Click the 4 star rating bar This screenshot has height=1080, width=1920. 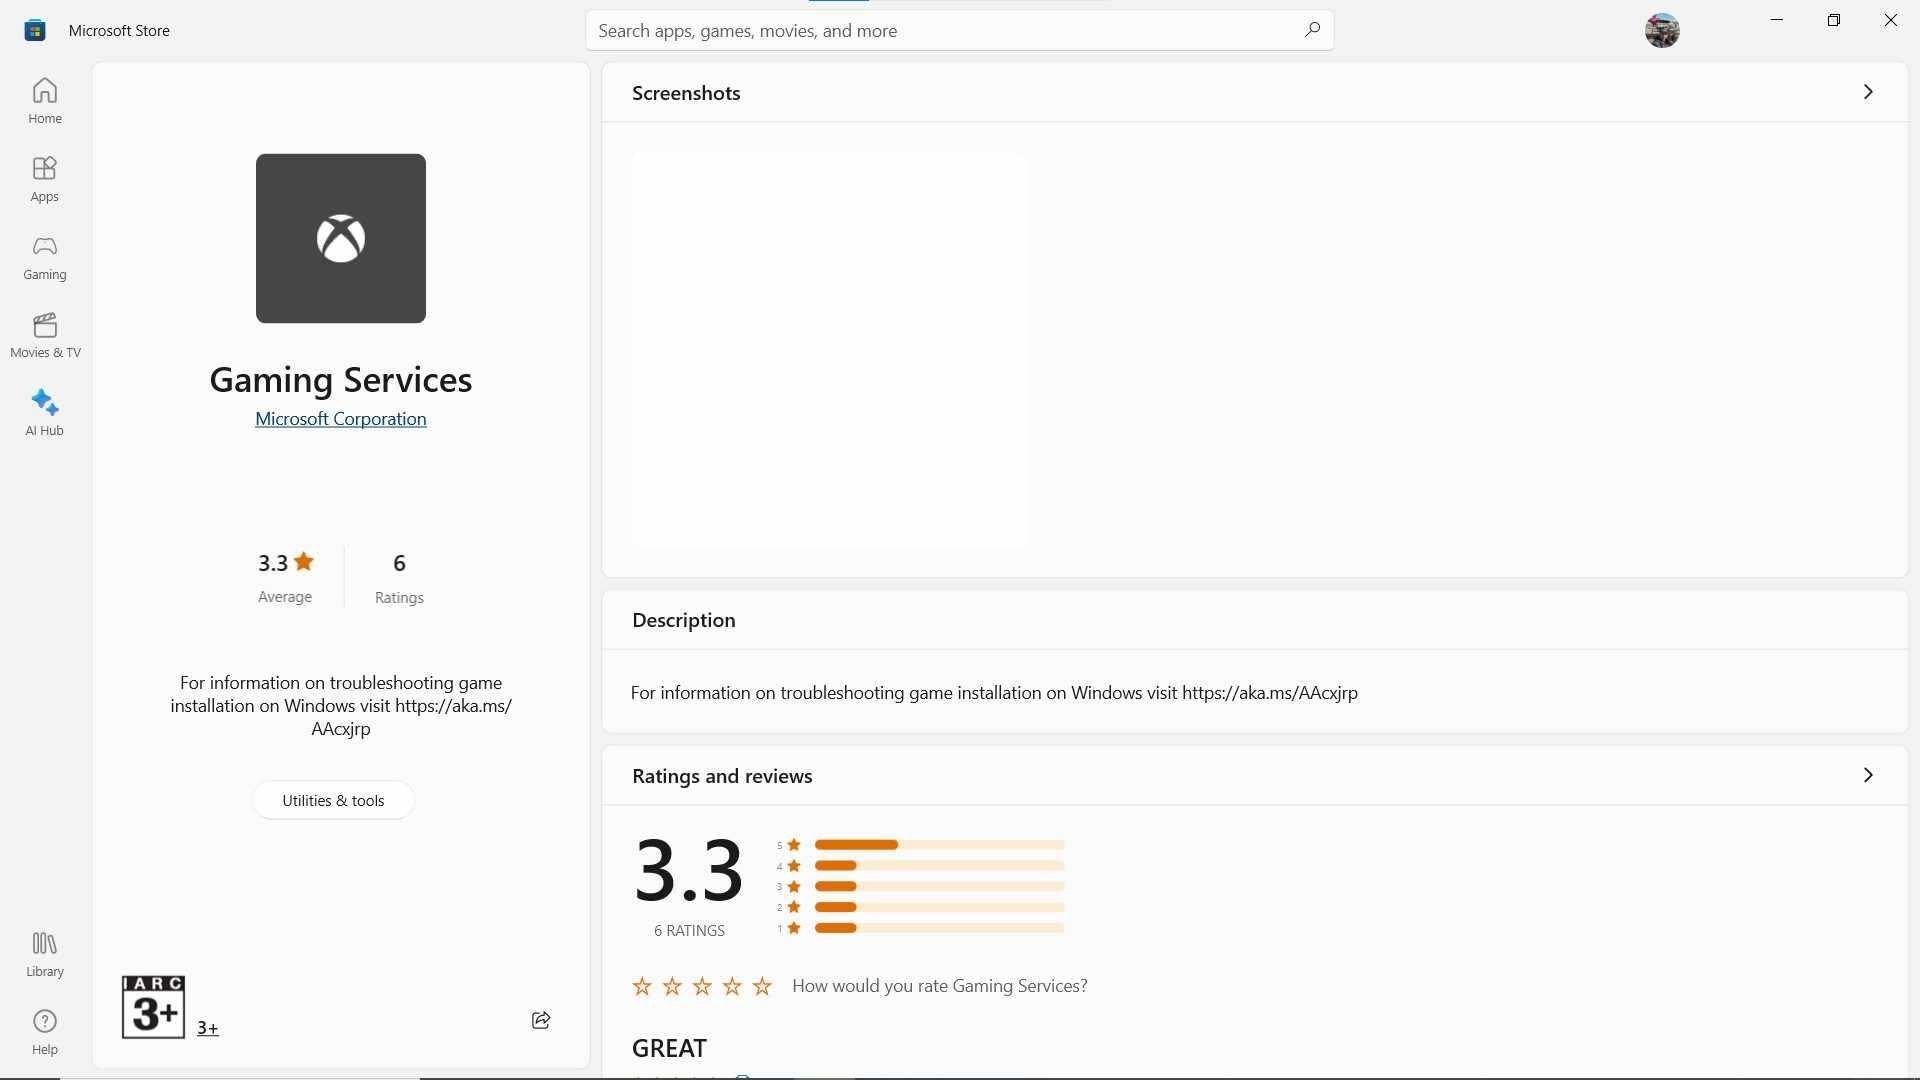point(939,866)
